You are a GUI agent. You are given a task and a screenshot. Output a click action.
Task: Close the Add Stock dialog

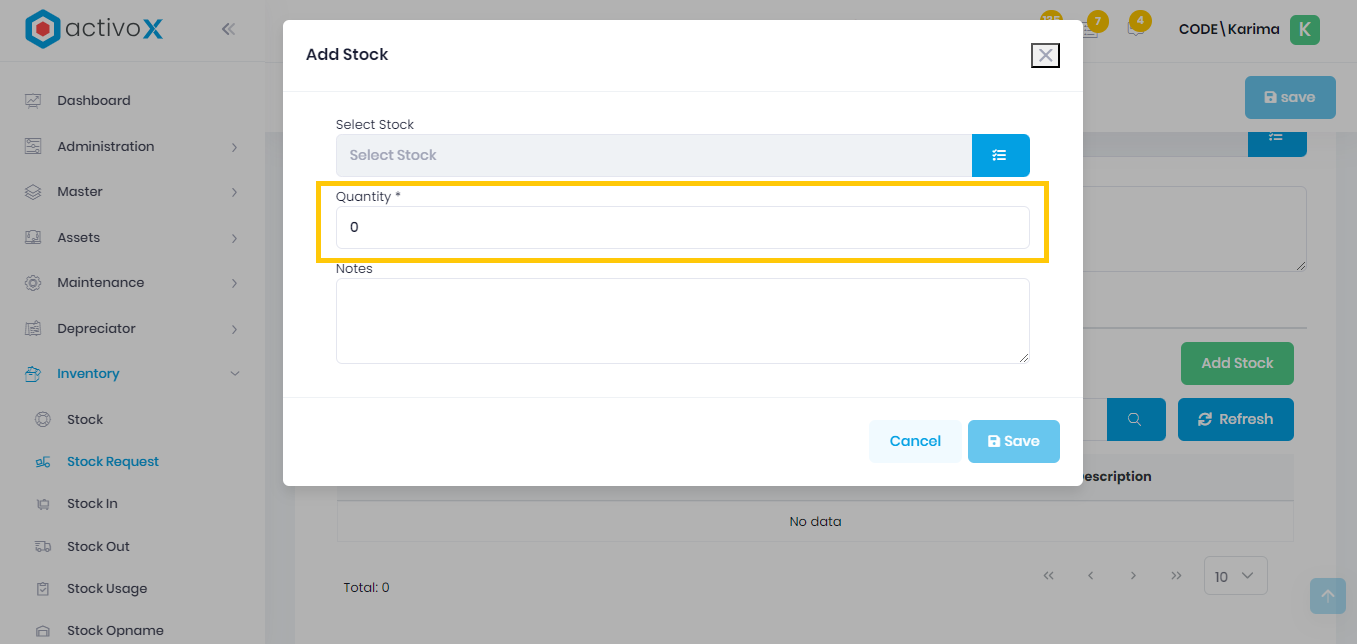(1045, 55)
